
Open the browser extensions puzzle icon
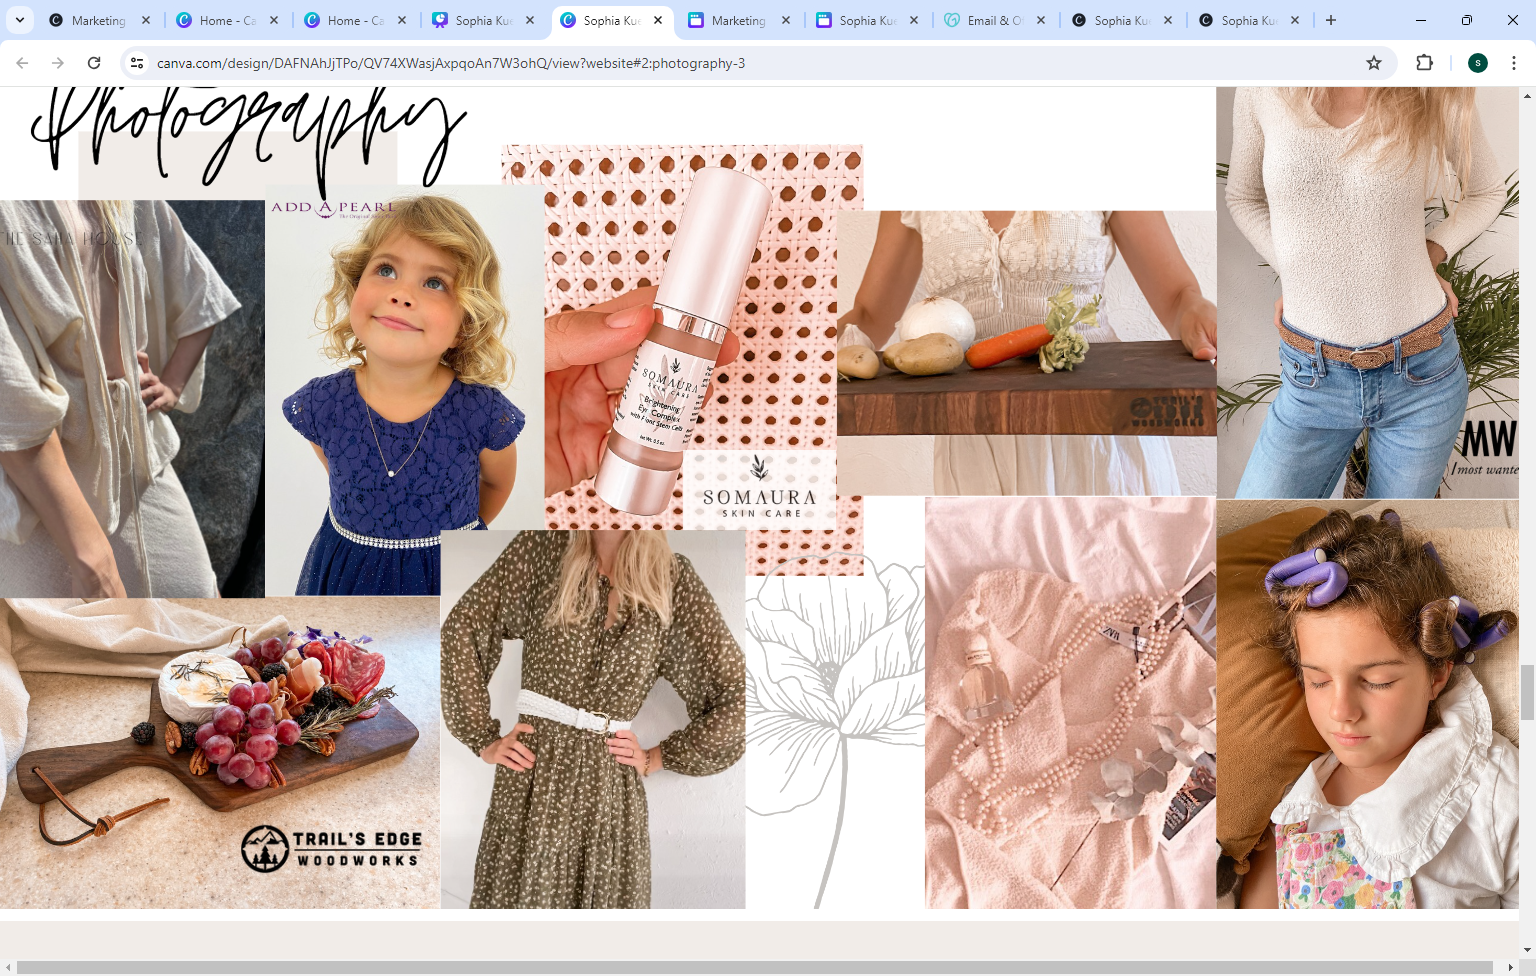[1425, 63]
